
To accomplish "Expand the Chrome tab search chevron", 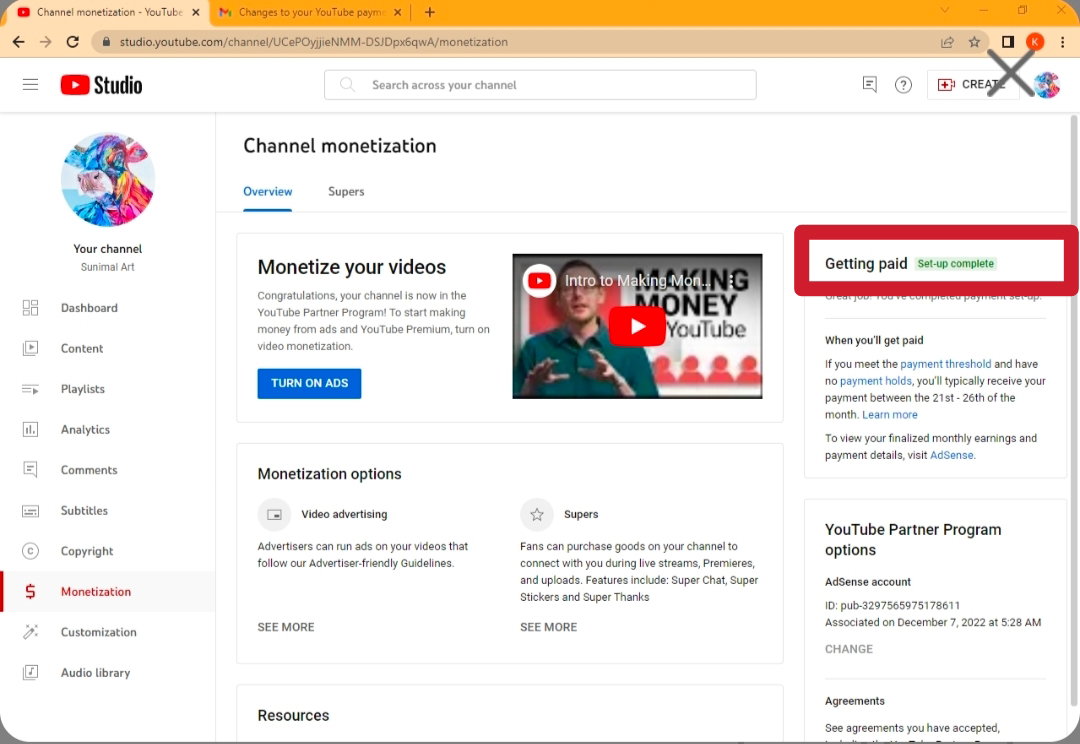I will [944, 10].
